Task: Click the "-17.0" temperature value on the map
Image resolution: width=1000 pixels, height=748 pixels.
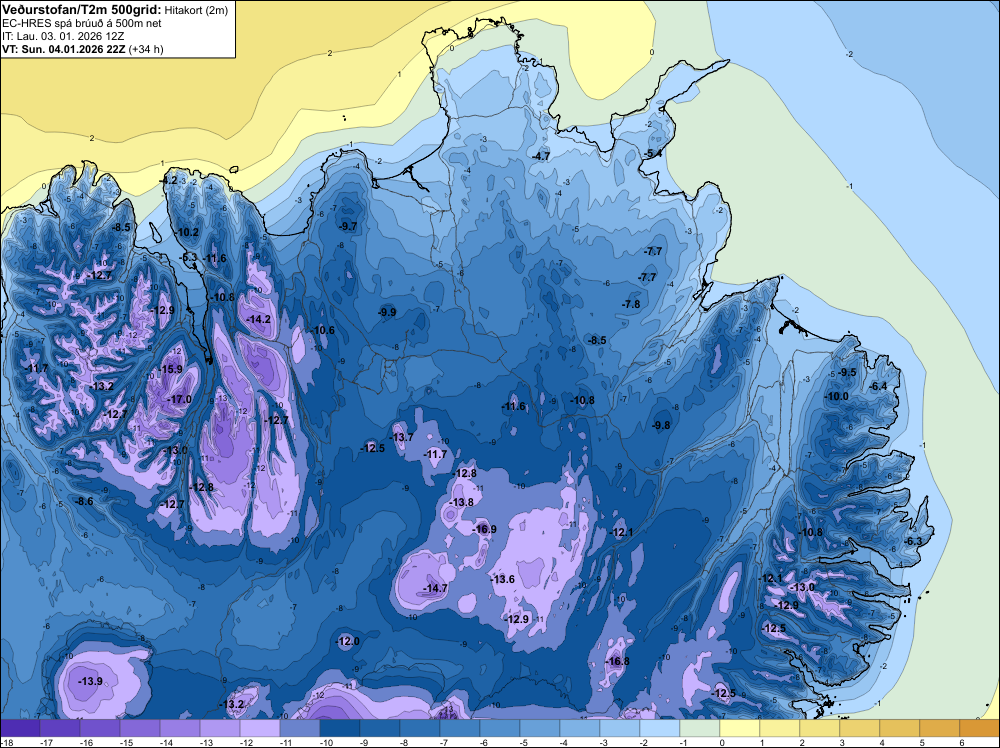Action: click(179, 399)
